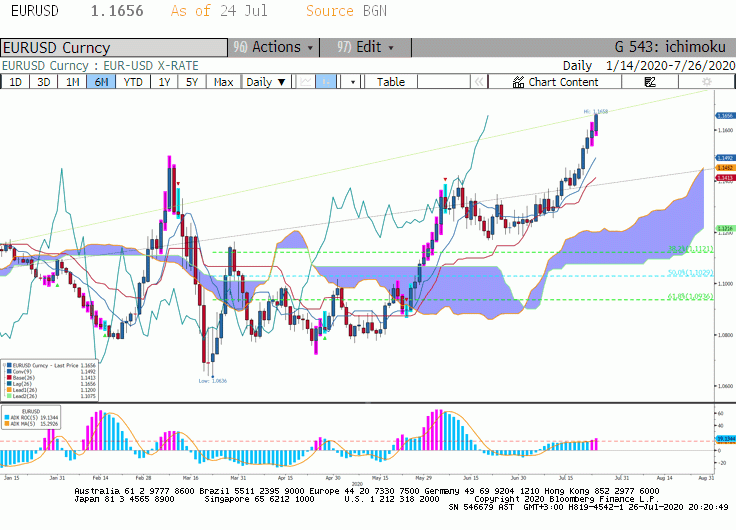Click the ADX MA(5) orange legend swatch
Viewport: 736px width, 530px height.
click(x=7, y=423)
